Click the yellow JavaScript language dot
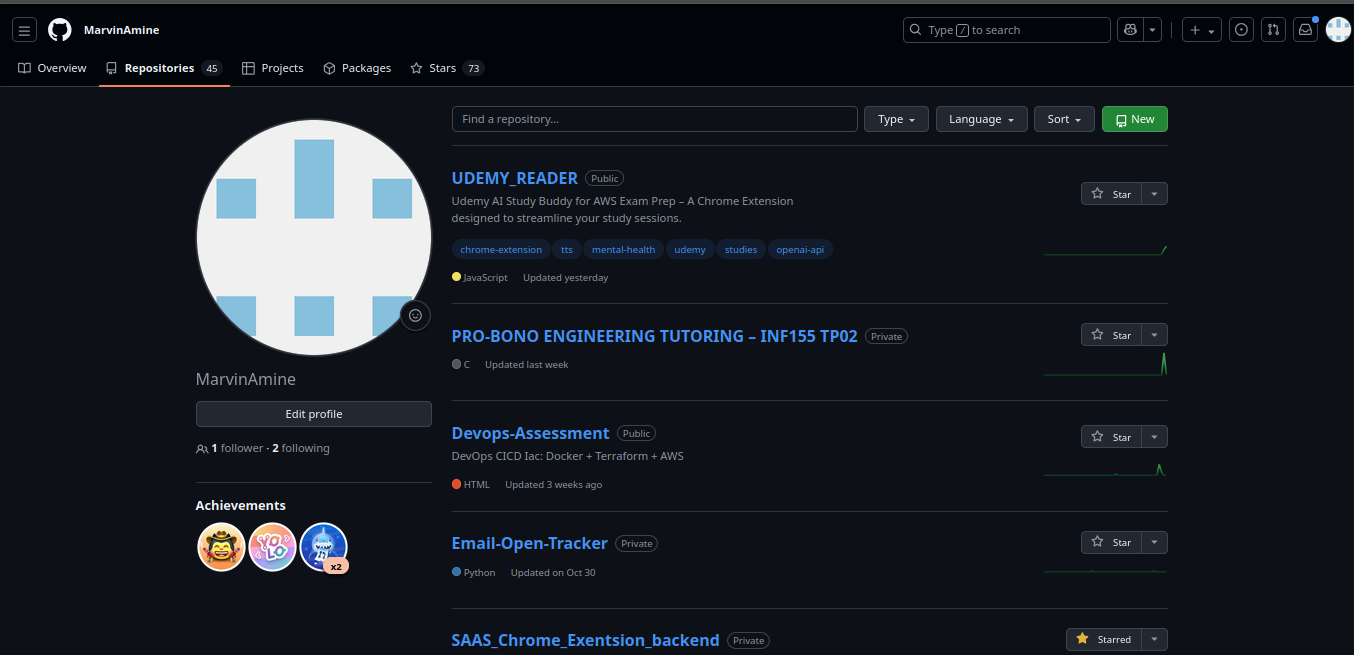This screenshot has height=655, width=1354. pyautogui.click(x=455, y=277)
